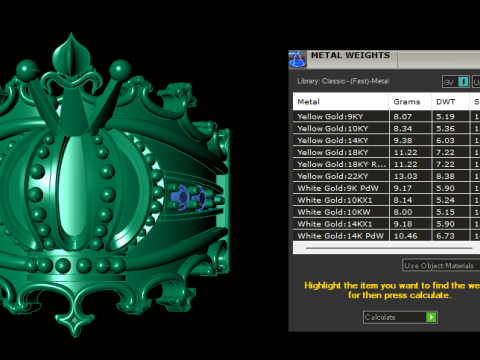Select the White Gold:14K PdW row
This screenshot has width=480, height=360.
point(386,236)
